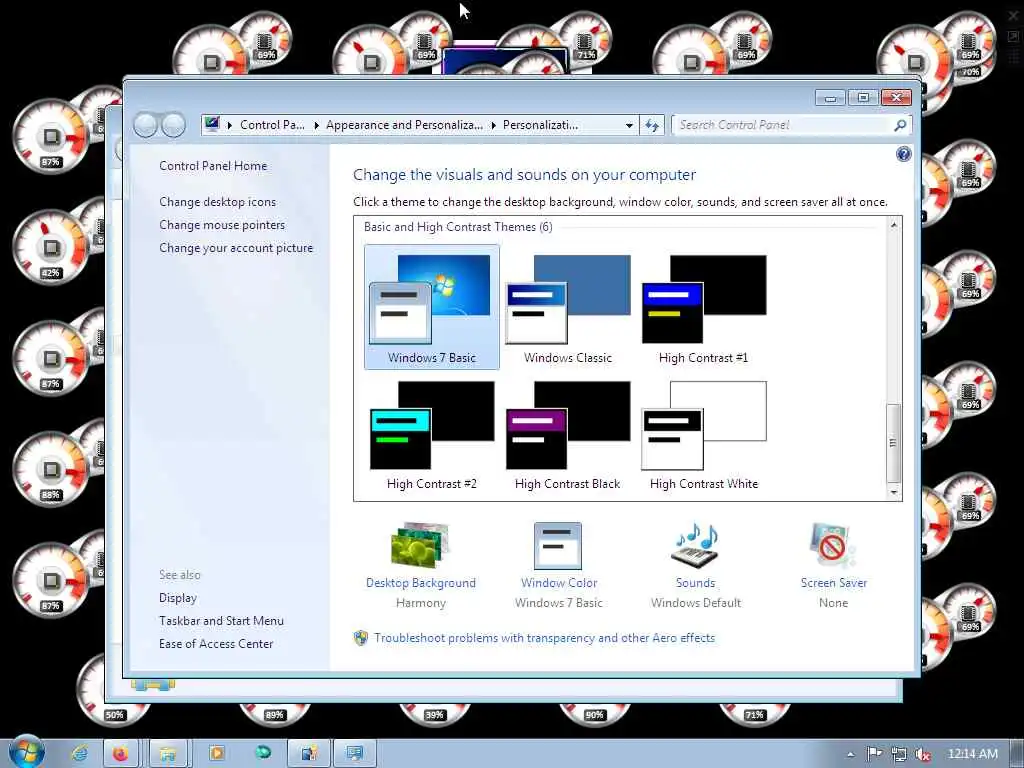This screenshot has width=1024, height=768.
Task: Open Ease of Access Center link
Action: tap(216, 643)
